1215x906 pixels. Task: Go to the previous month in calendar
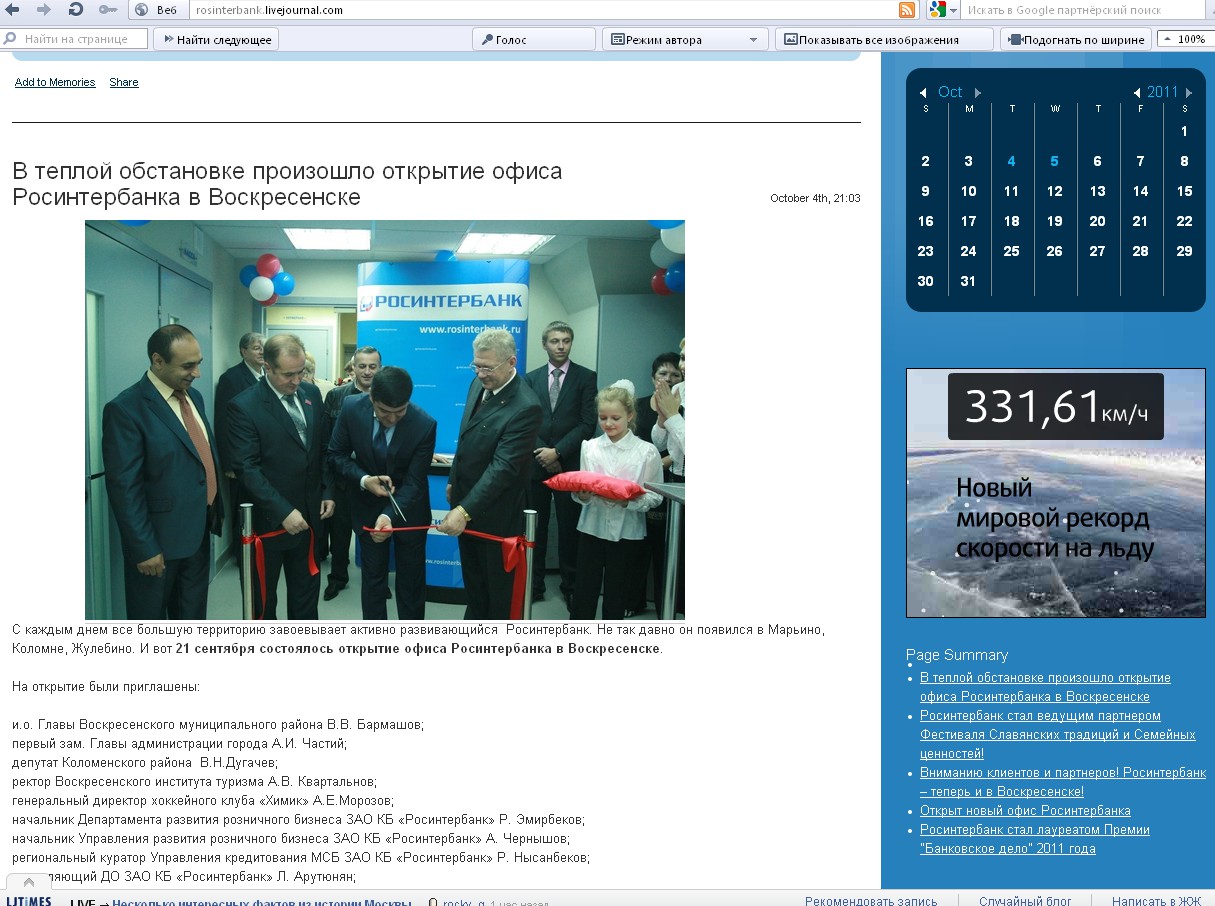pos(923,93)
